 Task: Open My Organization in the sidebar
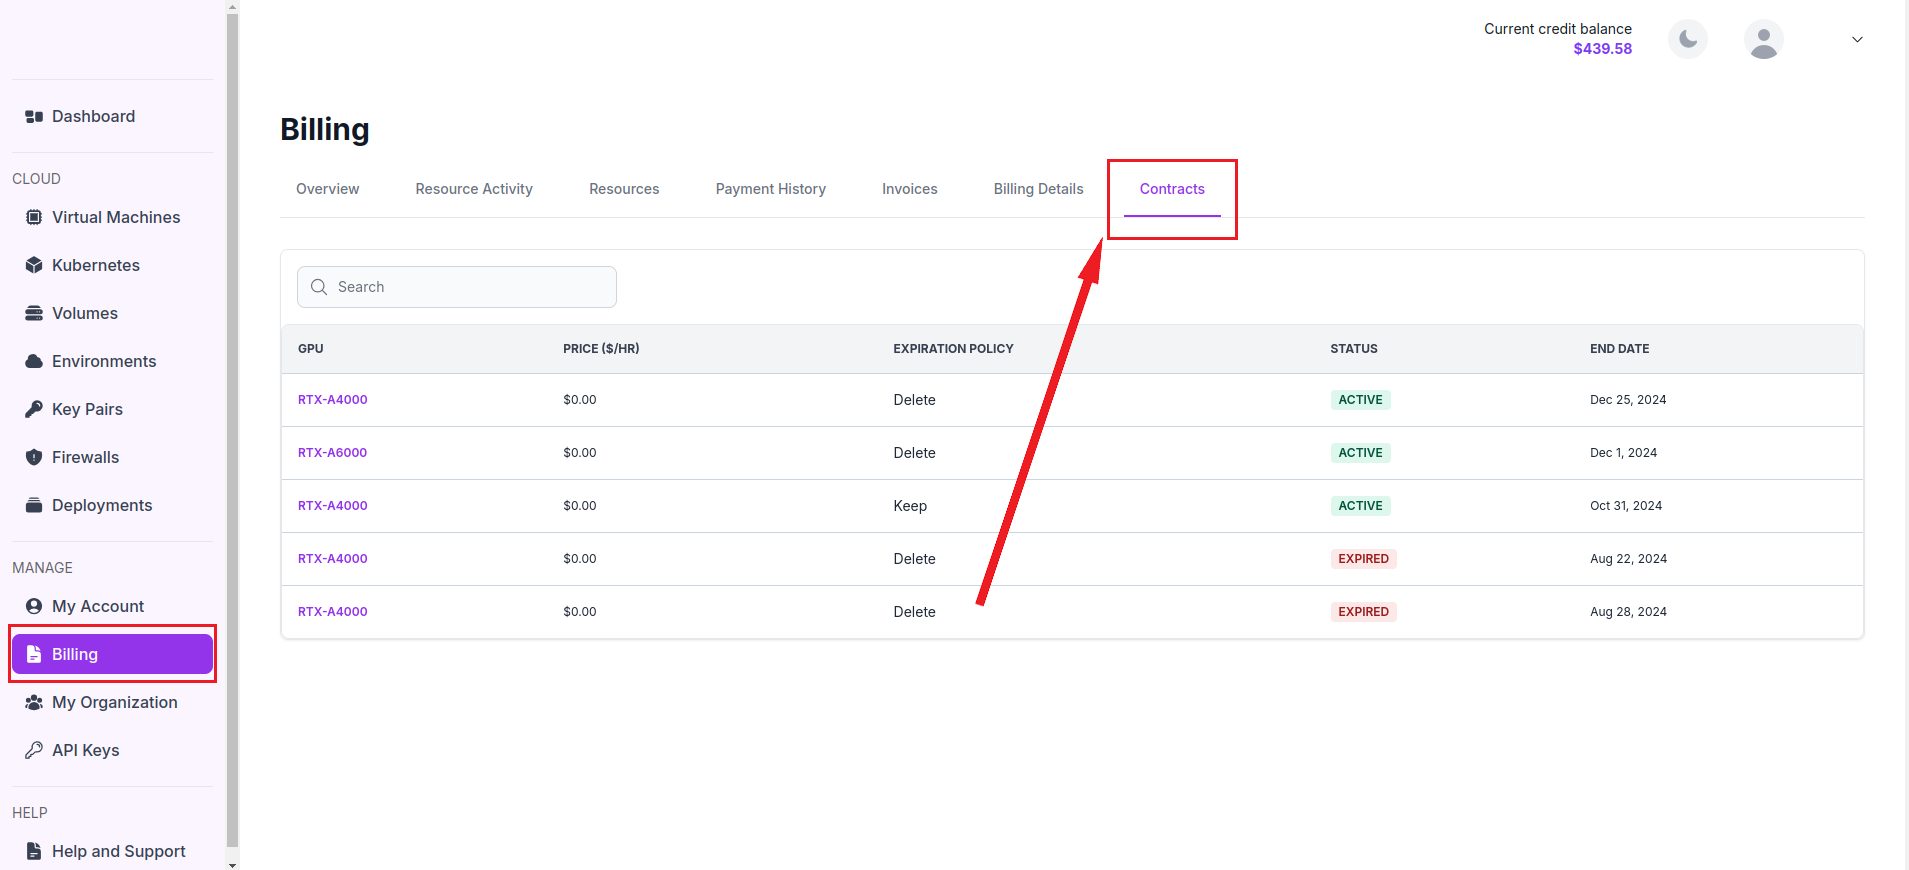tap(114, 703)
